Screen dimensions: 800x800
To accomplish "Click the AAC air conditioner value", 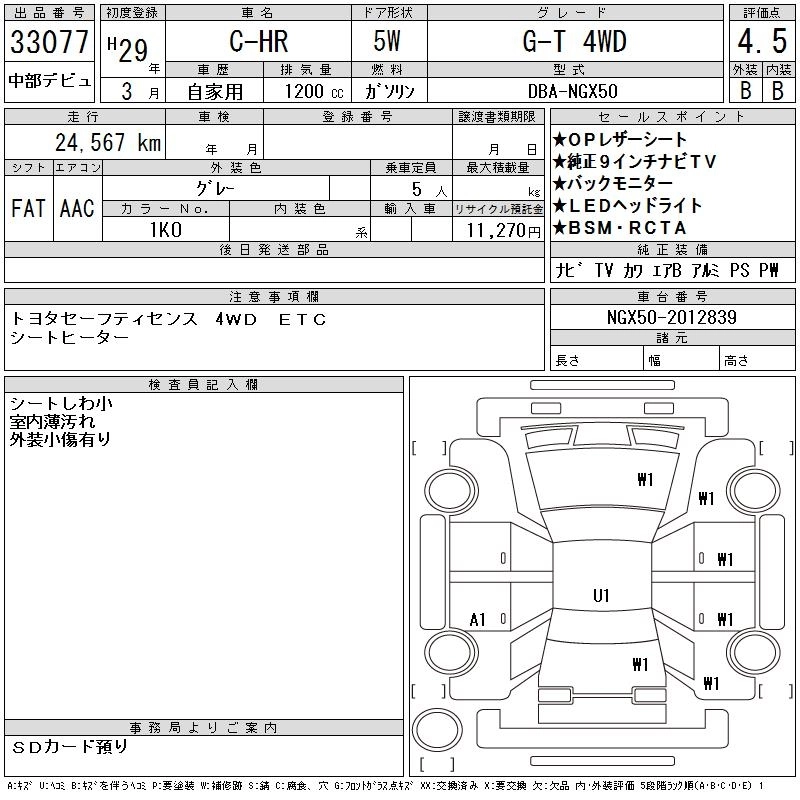I will (77, 208).
